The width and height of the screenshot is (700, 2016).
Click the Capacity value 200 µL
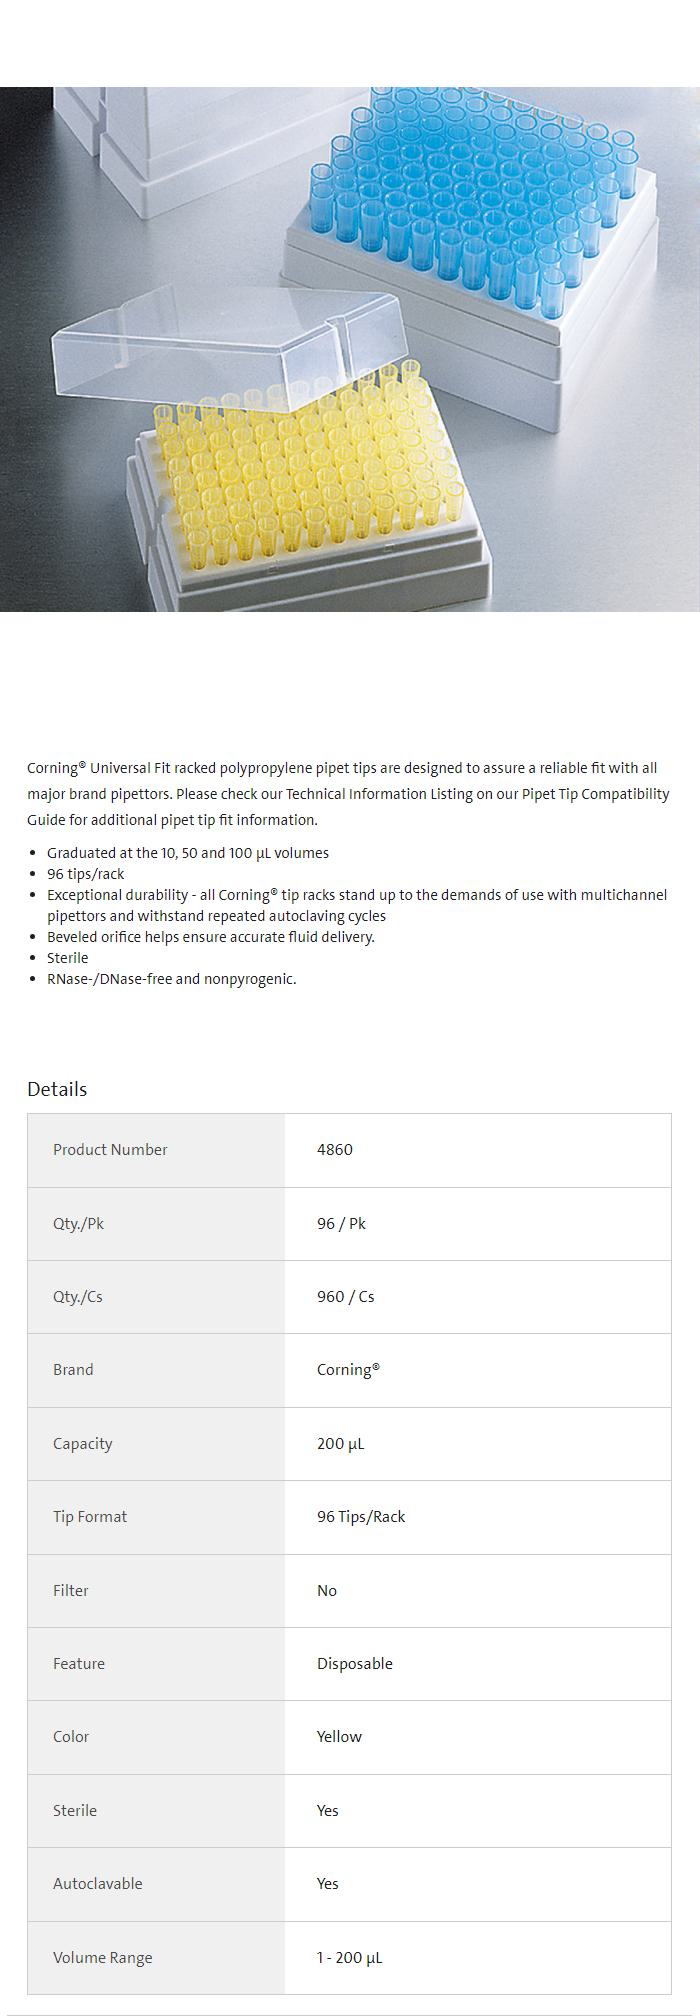[x=340, y=1444]
